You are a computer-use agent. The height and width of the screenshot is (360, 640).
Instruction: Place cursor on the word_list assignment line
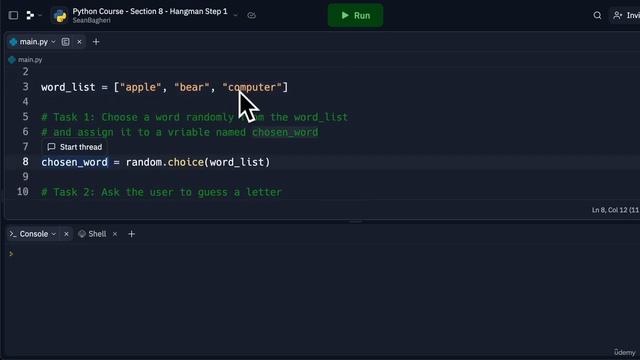click(x=164, y=87)
